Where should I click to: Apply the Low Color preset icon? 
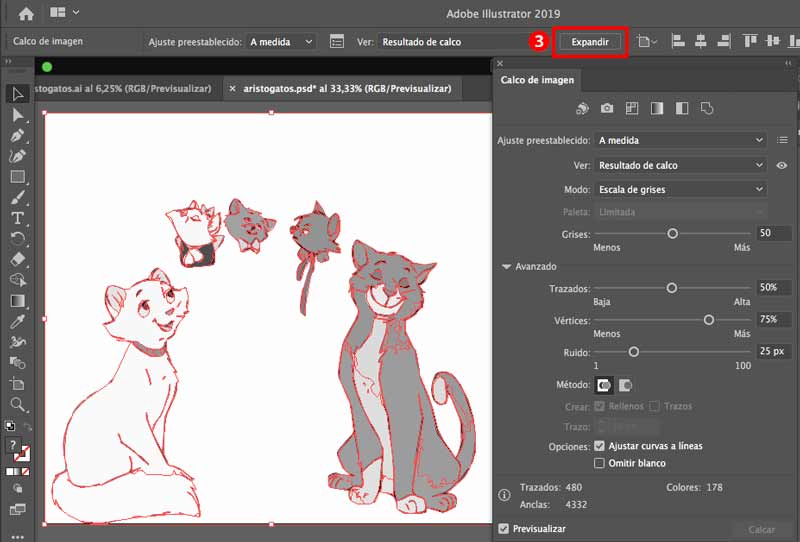632,108
